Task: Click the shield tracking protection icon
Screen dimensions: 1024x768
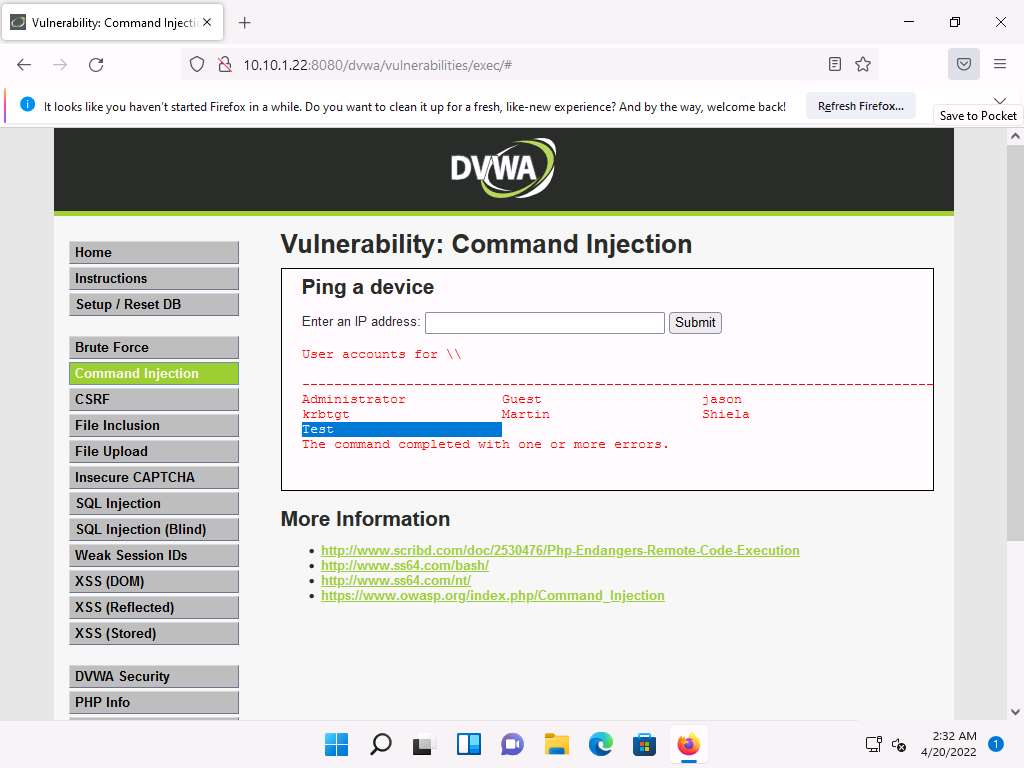Action: 197,65
